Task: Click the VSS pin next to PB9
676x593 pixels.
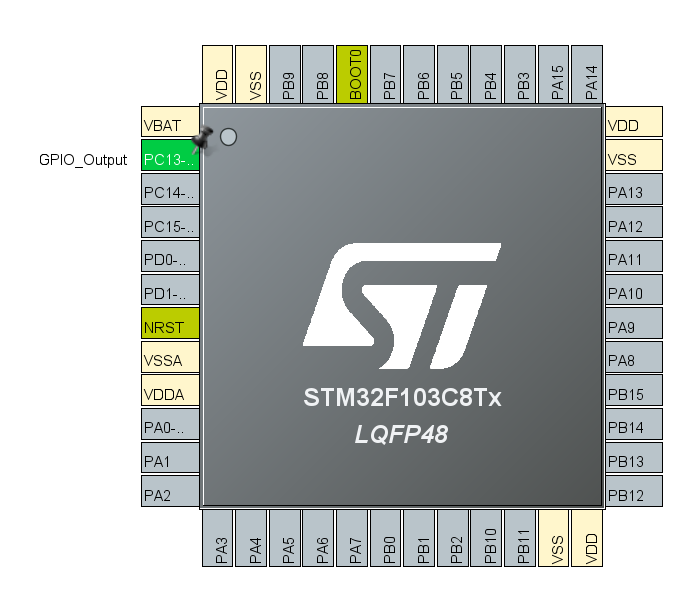Action: click(251, 74)
